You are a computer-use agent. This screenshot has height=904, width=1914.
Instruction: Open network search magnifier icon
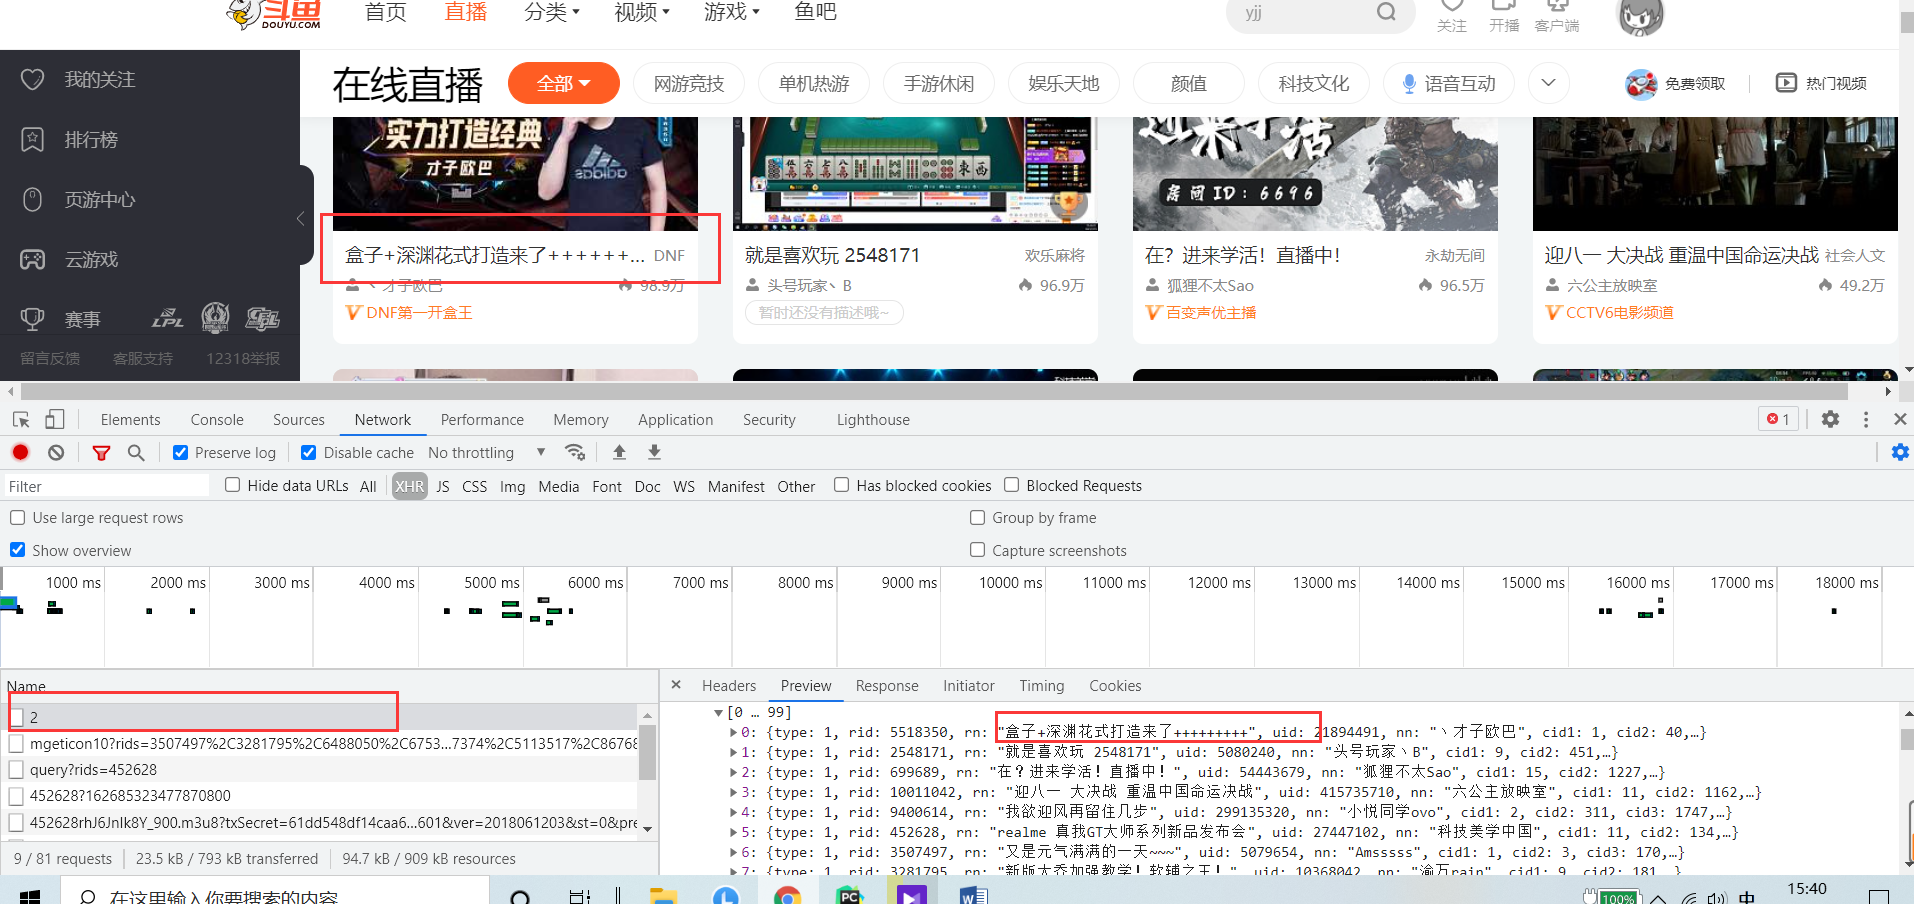(136, 453)
